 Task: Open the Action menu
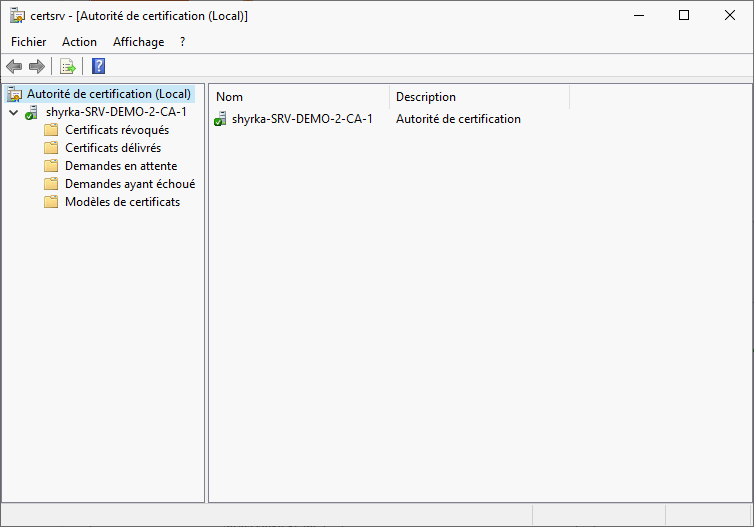click(x=79, y=42)
